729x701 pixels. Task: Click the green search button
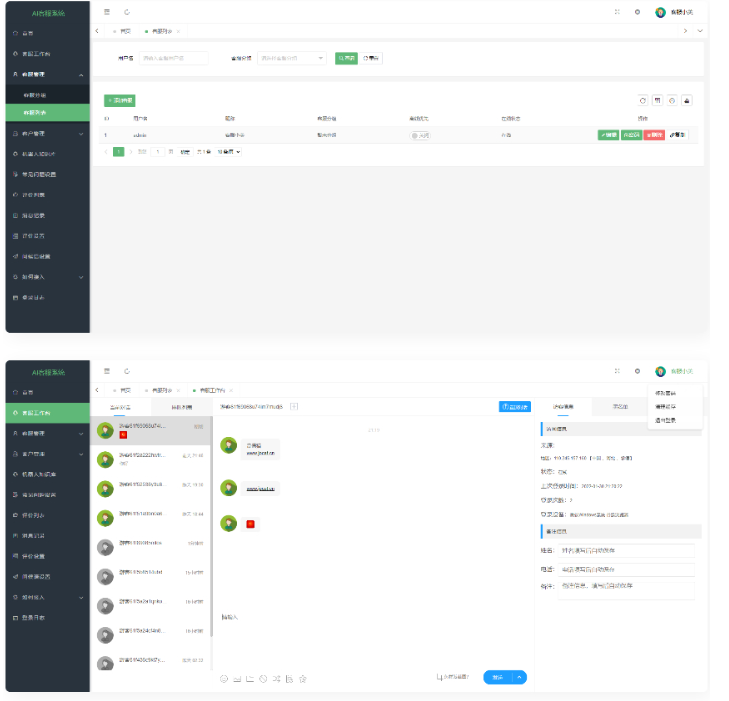point(346,58)
